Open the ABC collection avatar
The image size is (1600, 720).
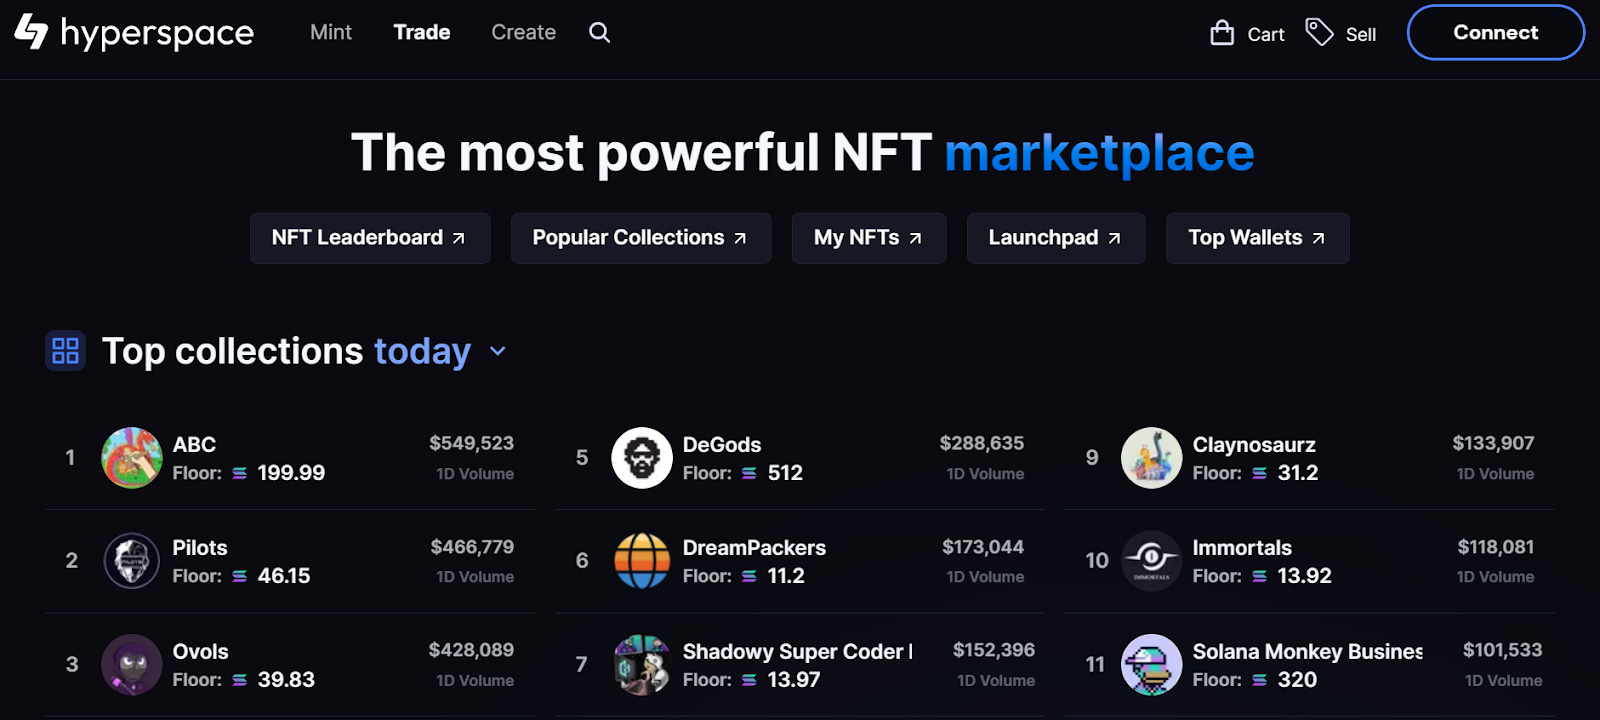132,458
